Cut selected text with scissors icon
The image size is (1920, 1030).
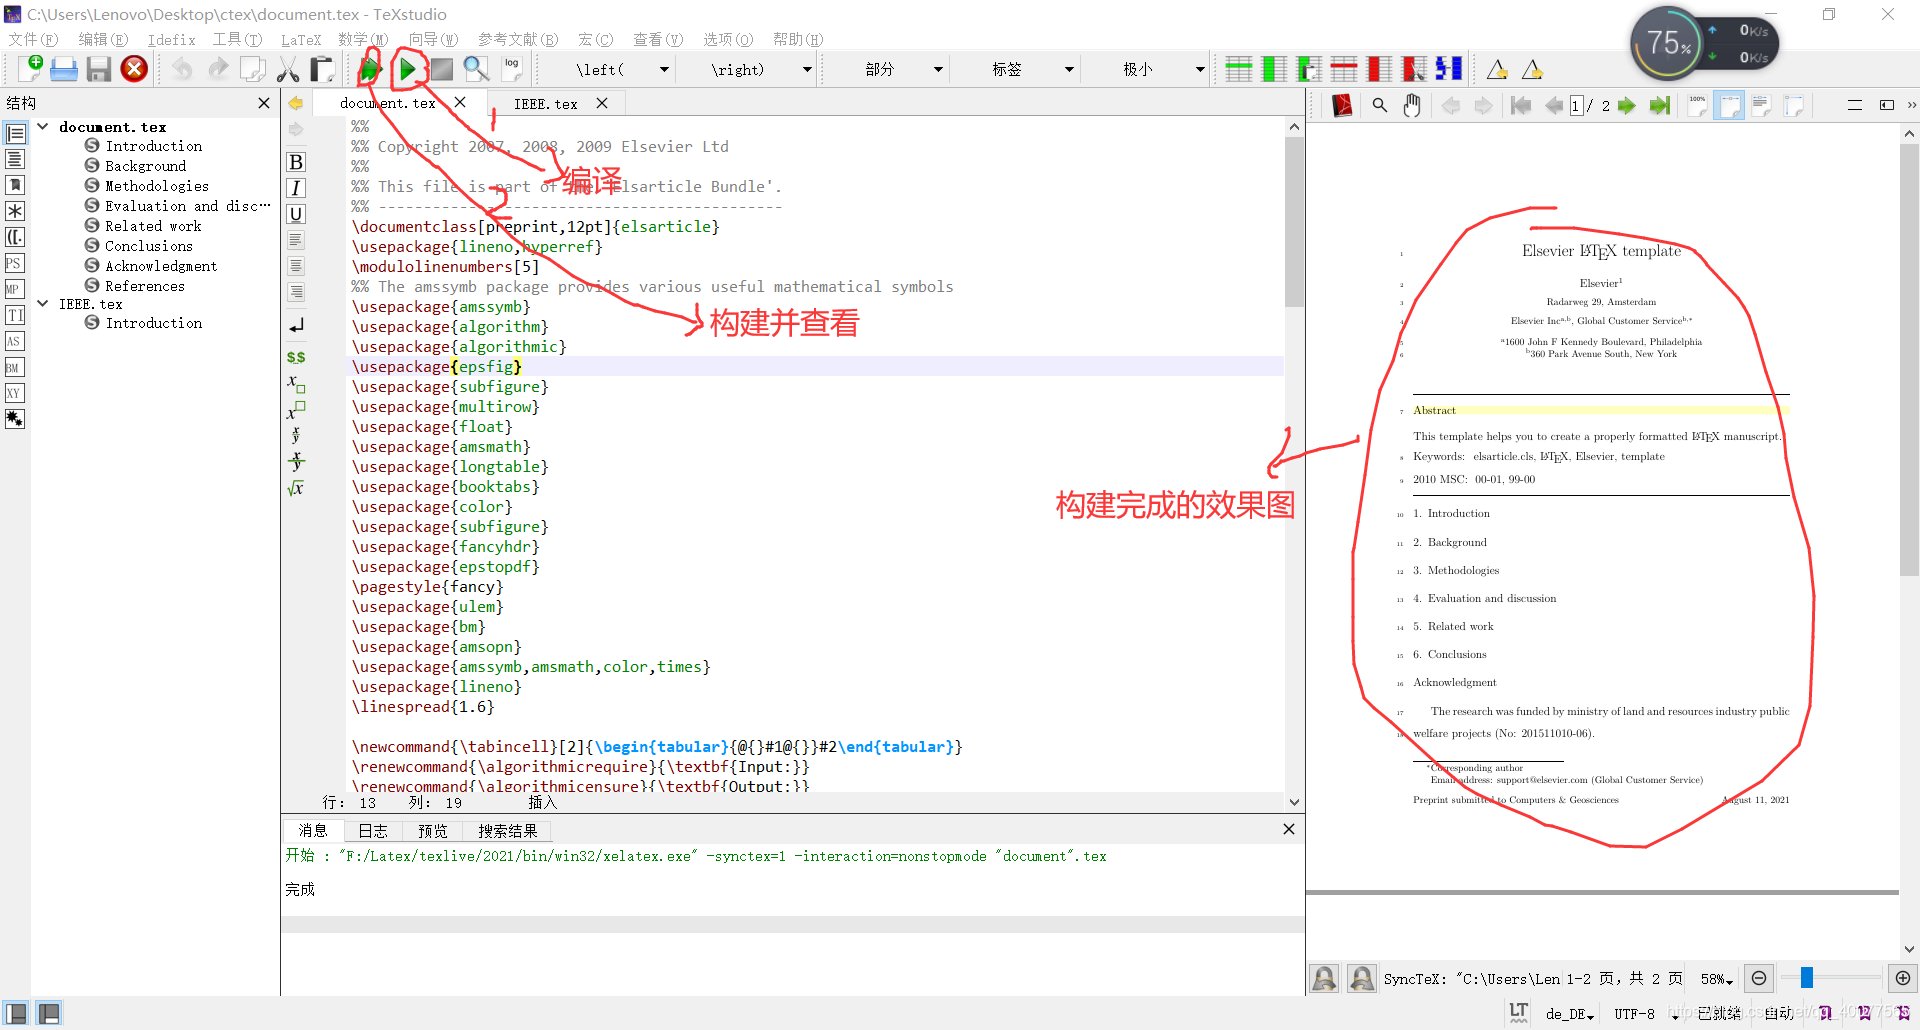[288, 69]
